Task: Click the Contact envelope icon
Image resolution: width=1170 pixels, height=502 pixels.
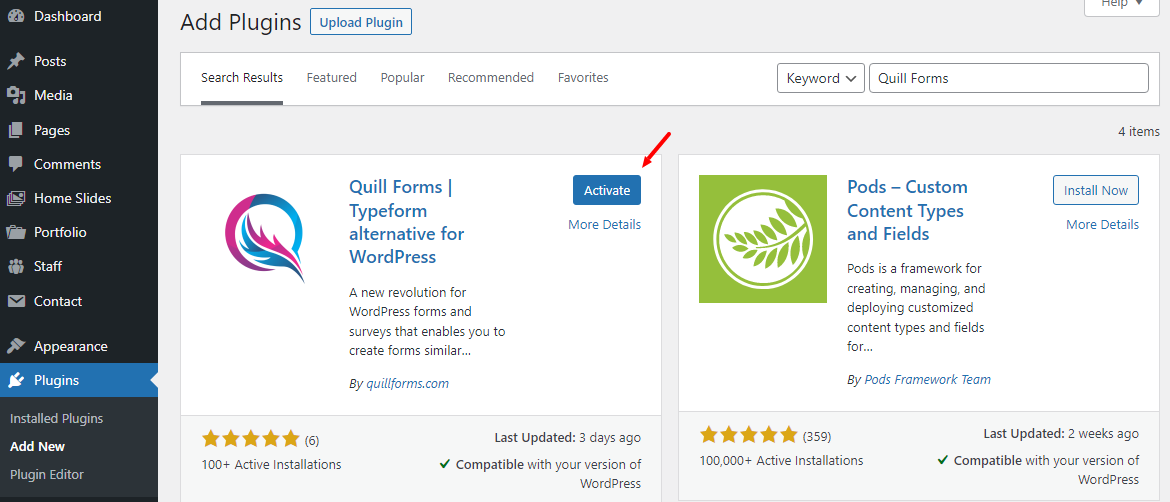Action: (16, 301)
